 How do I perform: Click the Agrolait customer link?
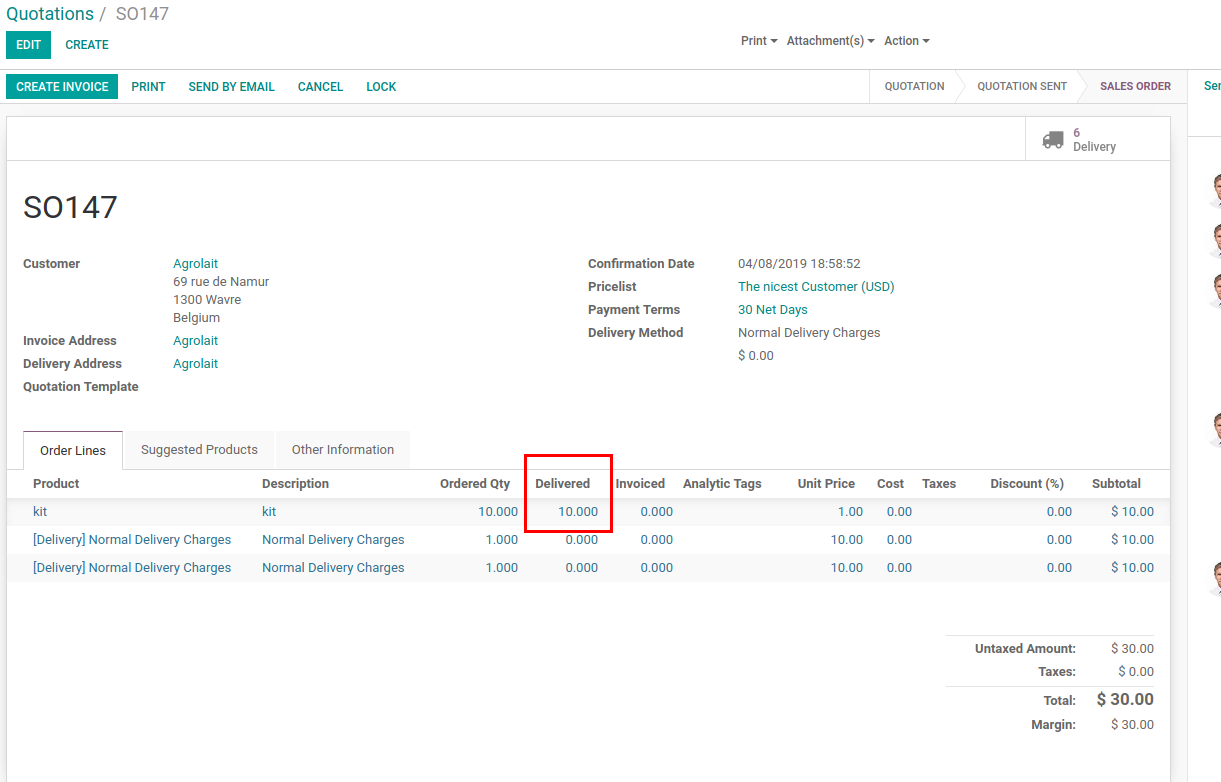(x=195, y=263)
